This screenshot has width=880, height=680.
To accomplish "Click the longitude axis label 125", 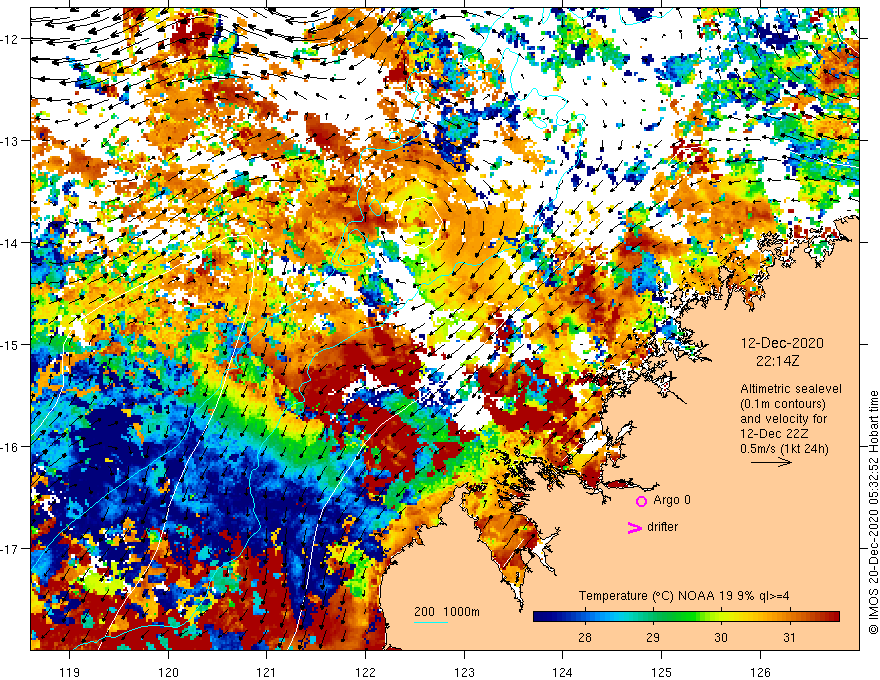I will tap(662, 672).
